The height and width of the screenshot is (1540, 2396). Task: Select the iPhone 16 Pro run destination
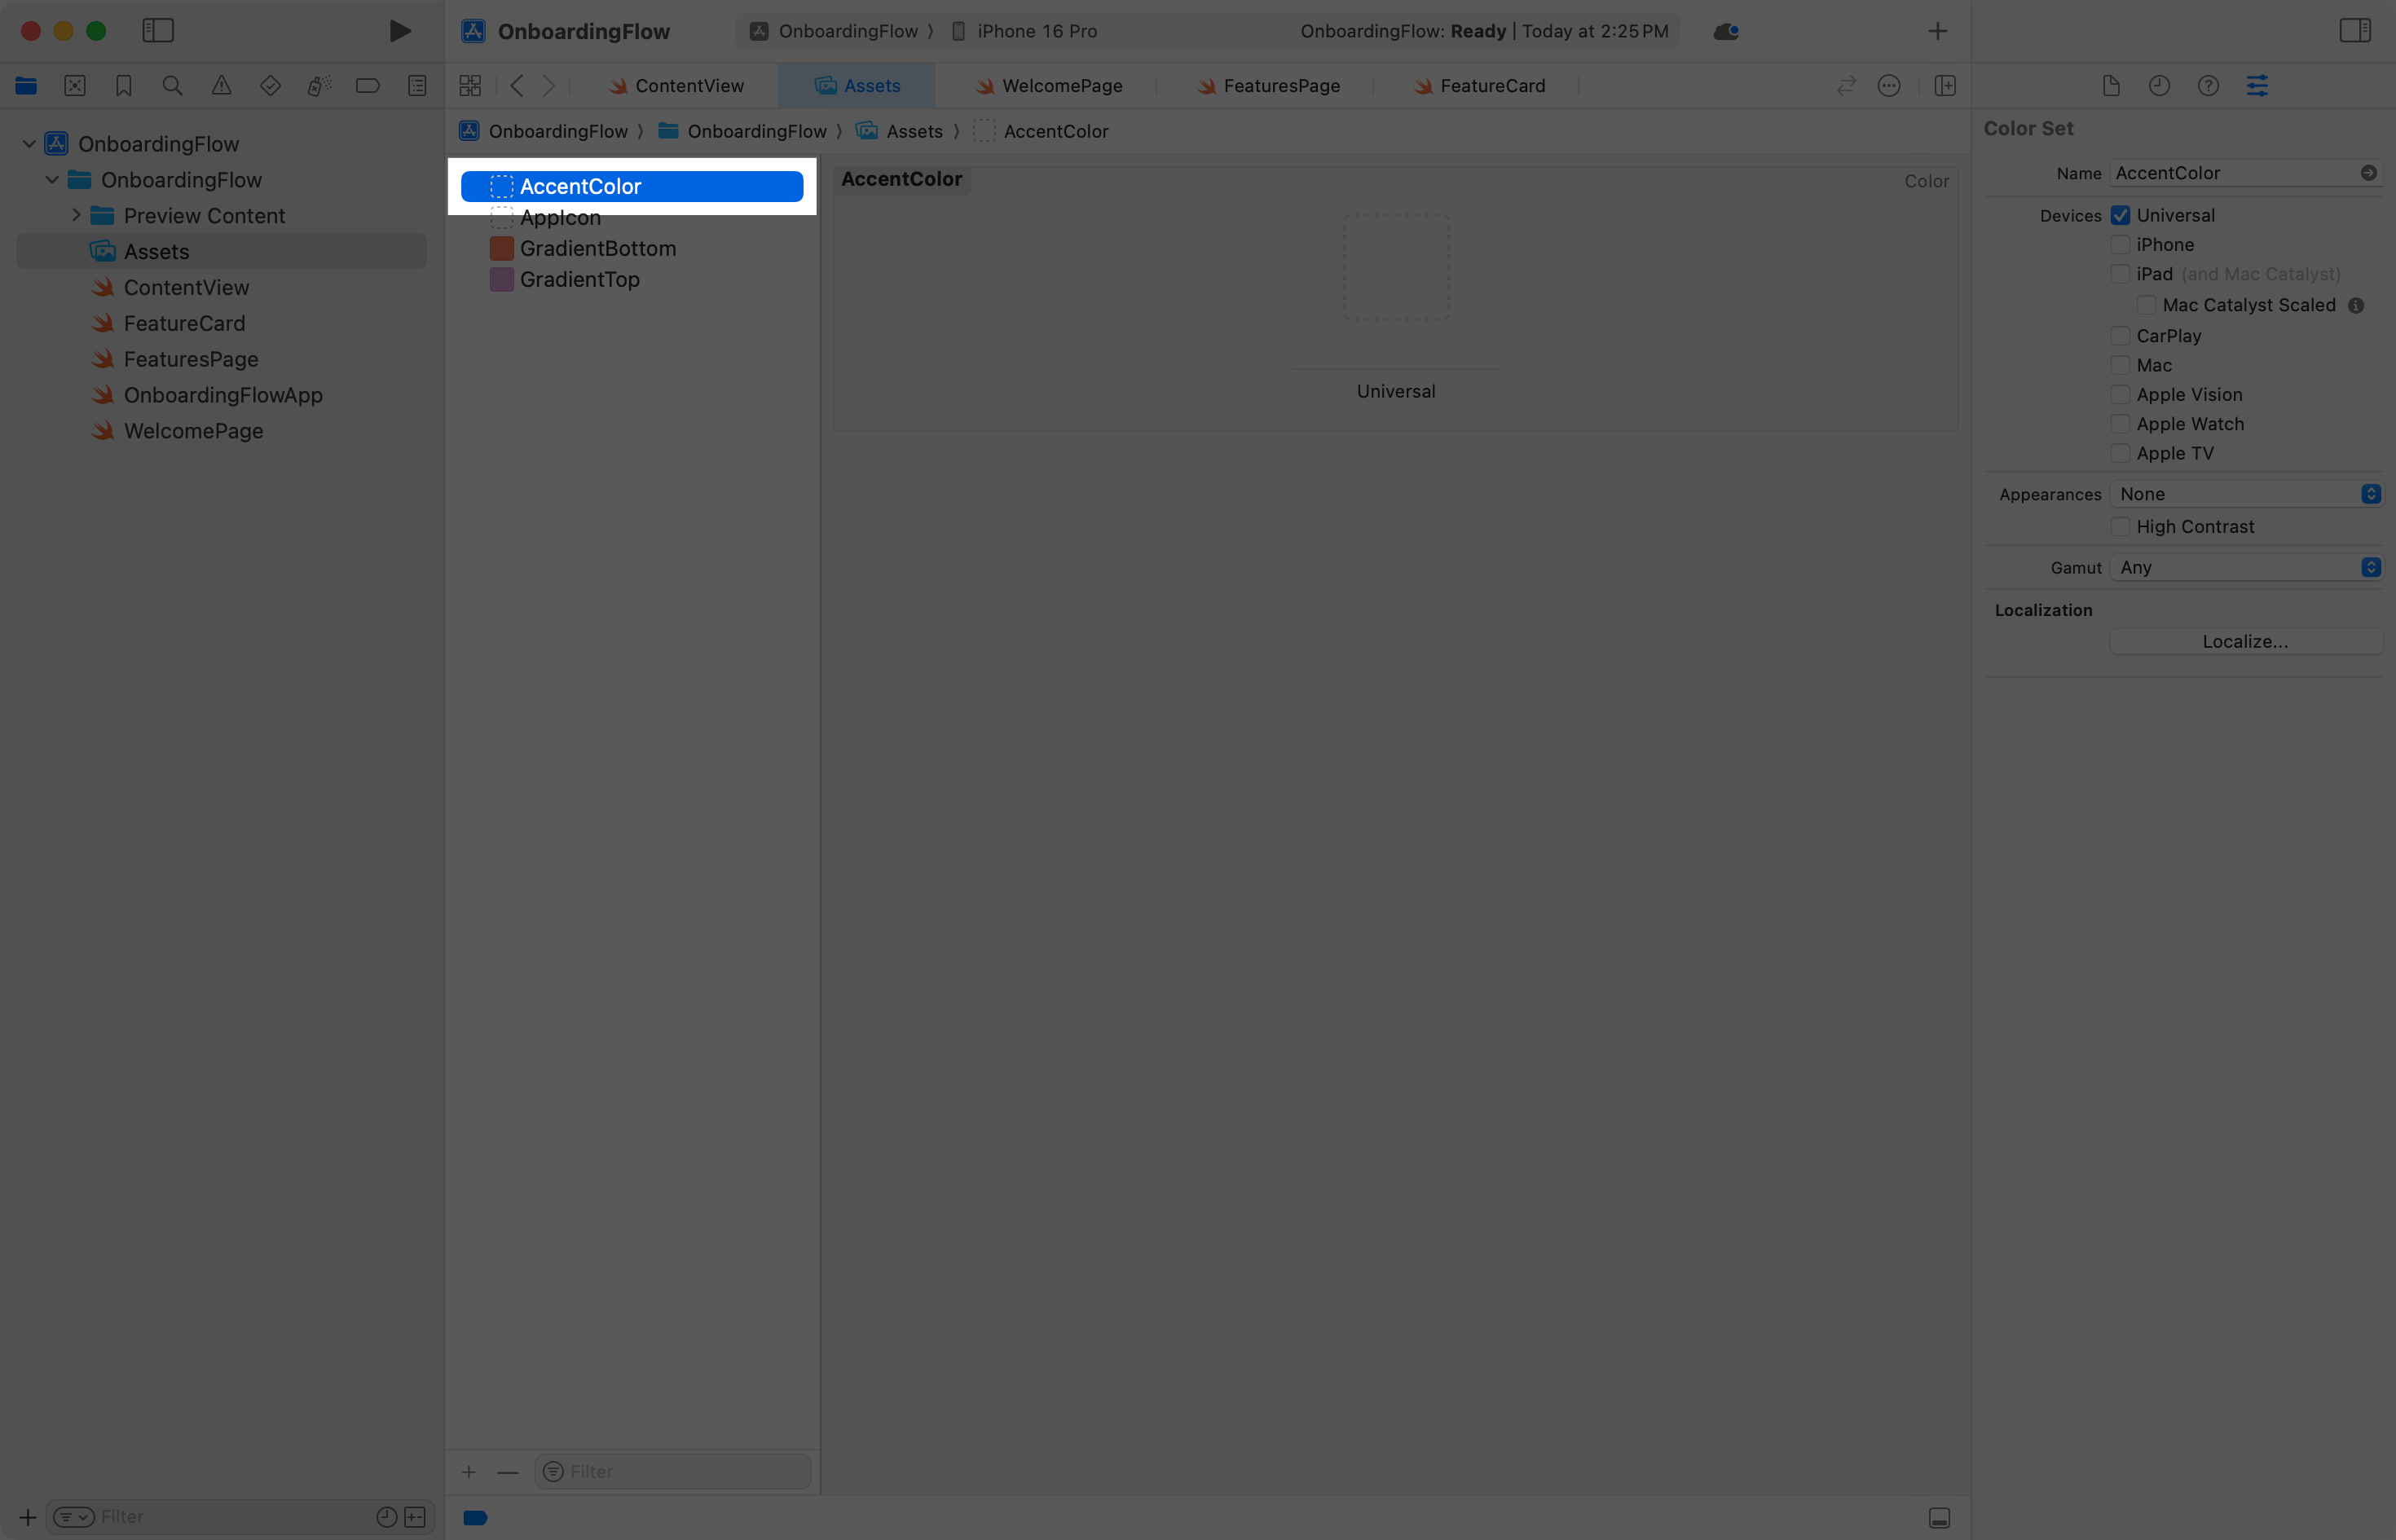(x=1037, y=30)
